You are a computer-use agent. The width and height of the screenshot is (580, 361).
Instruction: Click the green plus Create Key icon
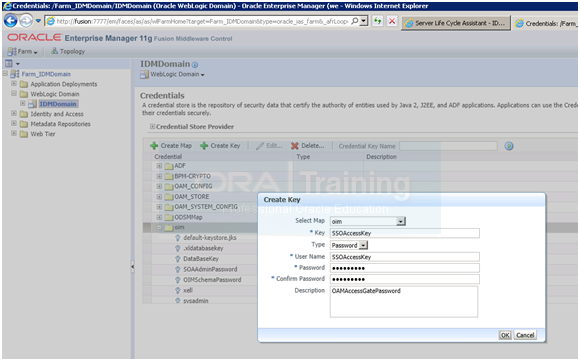click(x=204, y=146)
